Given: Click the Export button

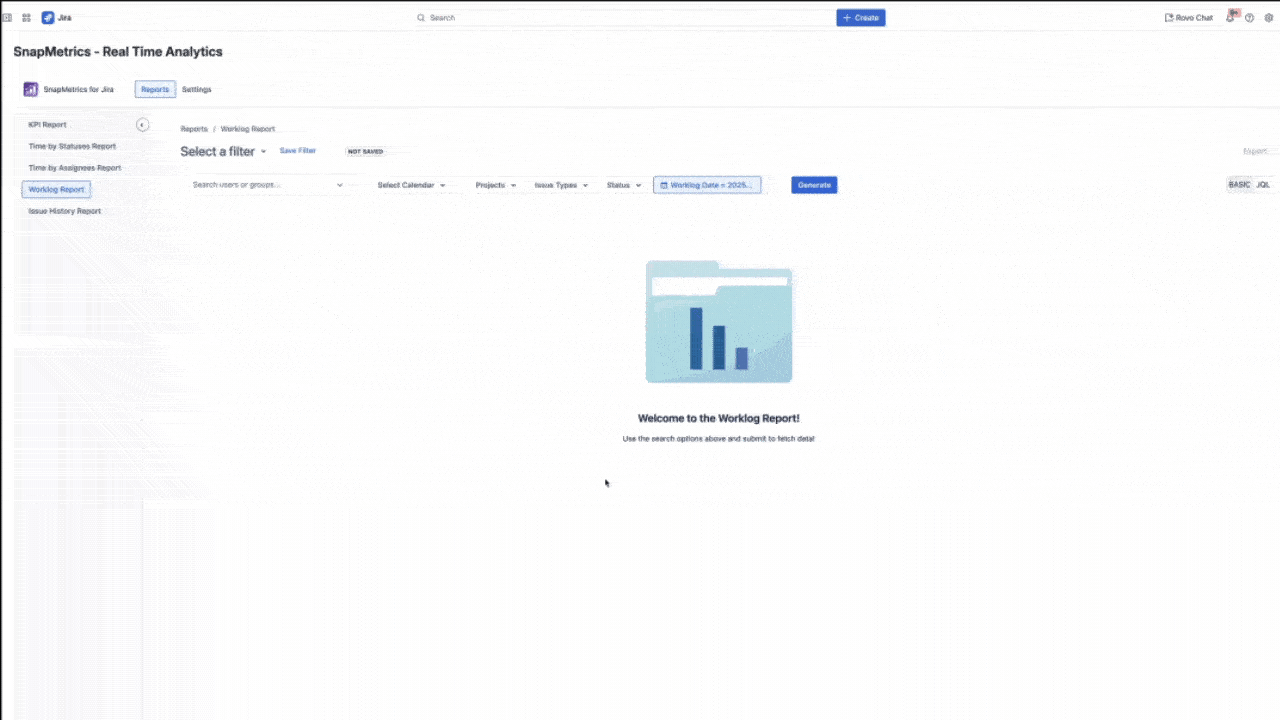Looking at the screenshot, I should [x=1255, y=151].
